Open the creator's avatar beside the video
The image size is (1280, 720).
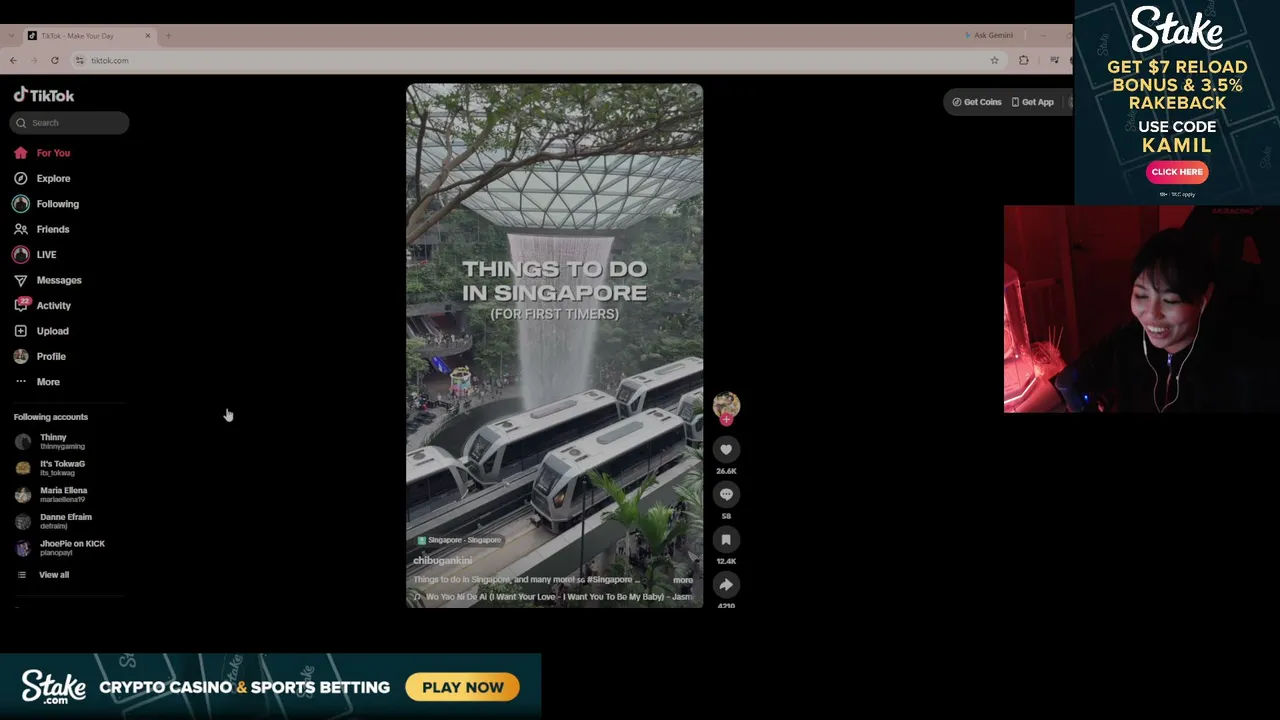coord(726,405)
